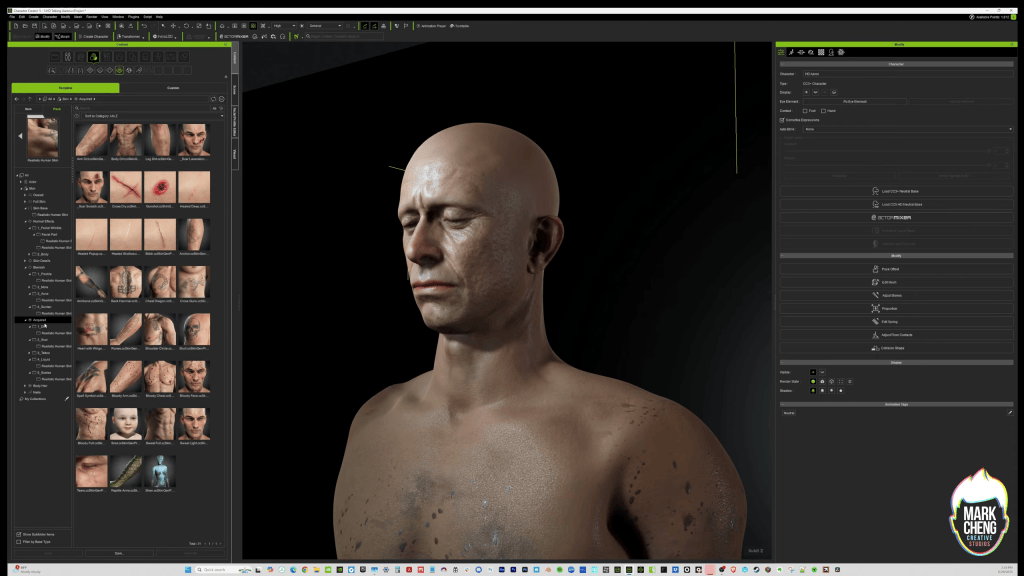Screen dimensions: 1024x576
Task: Open the Auto-Blink dropdown
Action: [x=908, y=129]
